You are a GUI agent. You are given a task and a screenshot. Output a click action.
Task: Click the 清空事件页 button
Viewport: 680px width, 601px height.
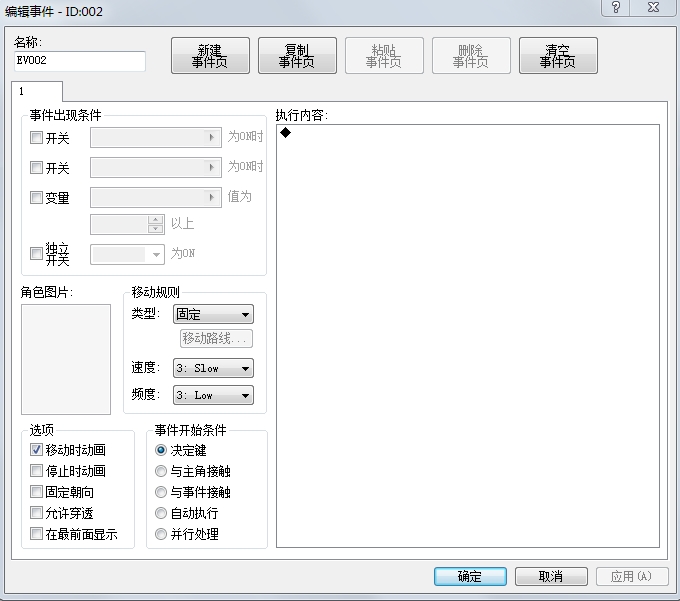click(x=558, y=56)
